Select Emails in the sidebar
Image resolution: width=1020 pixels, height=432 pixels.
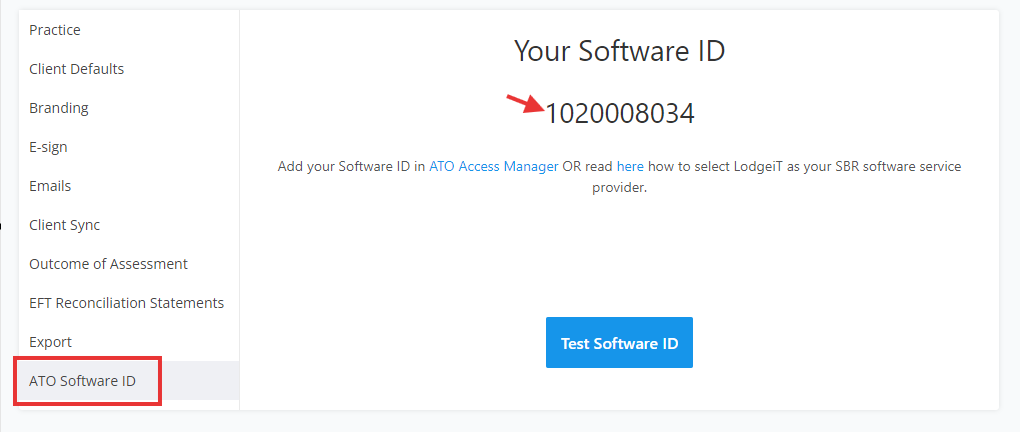(x=129, y=186)
